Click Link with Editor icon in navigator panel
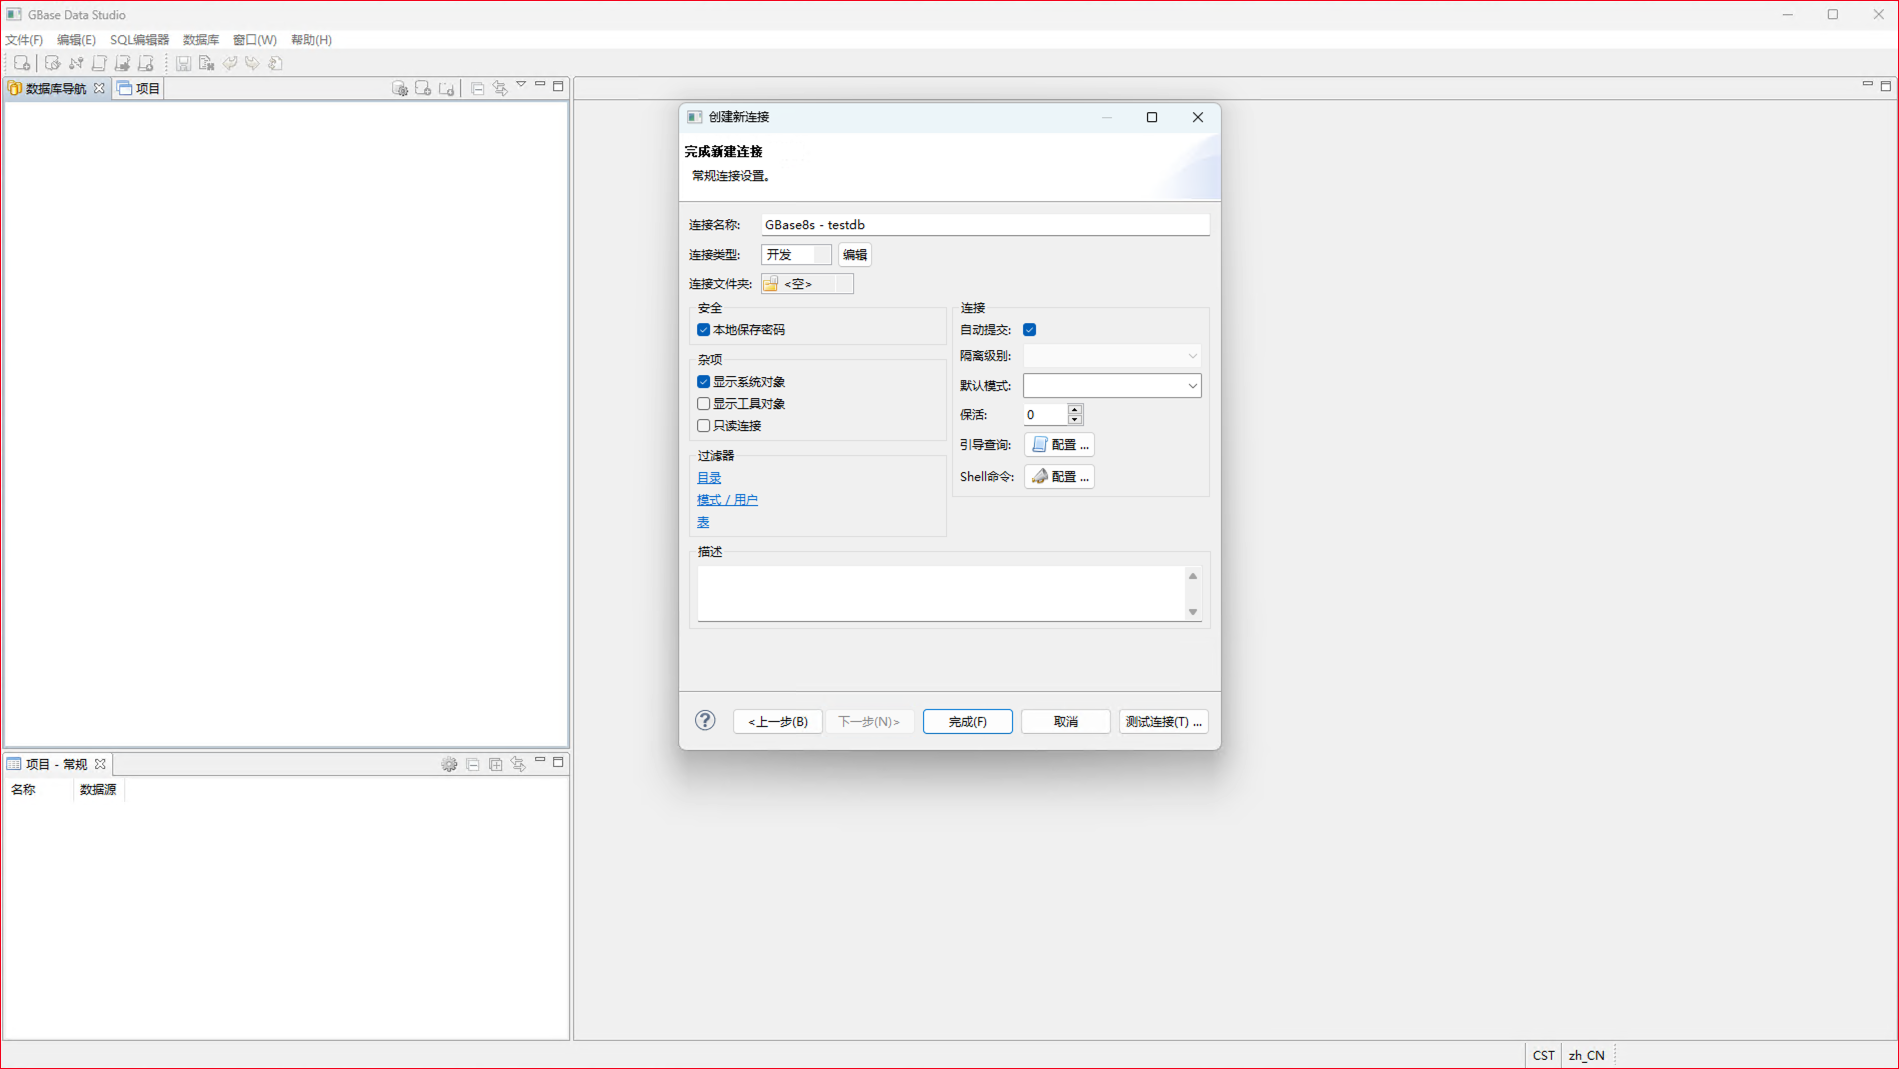The height and width of the screenshot is (1069, 1899). click(x=500, y=88)
